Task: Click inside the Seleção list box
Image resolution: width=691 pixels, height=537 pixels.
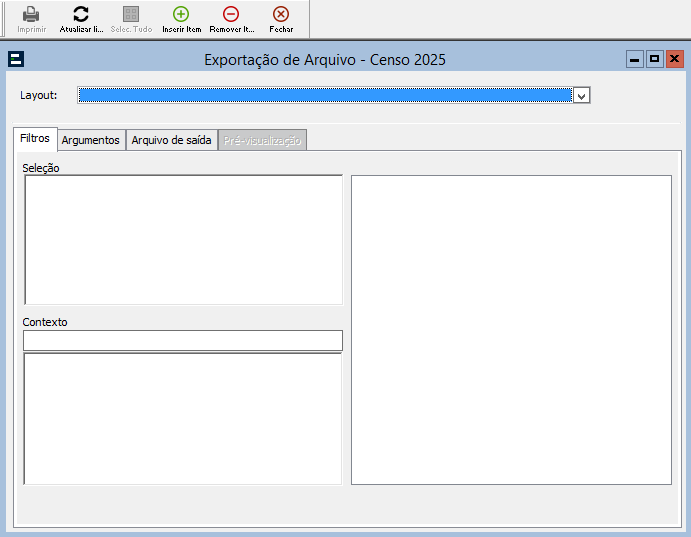Action: pos(184,240)
